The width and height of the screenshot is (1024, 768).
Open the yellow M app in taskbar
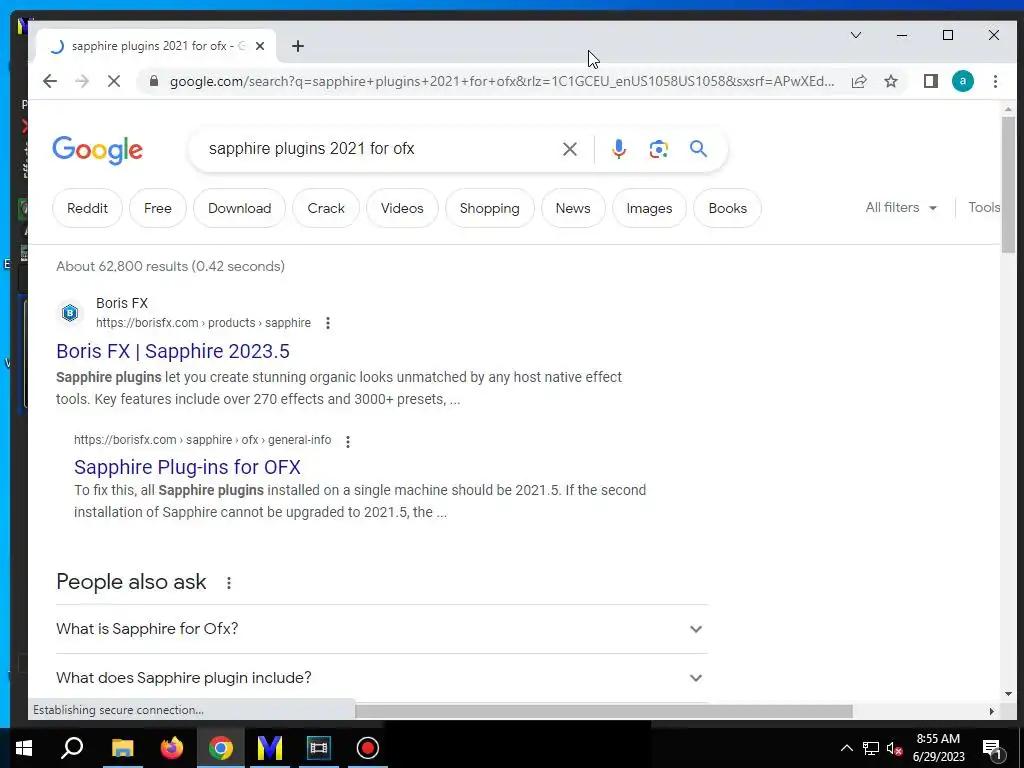click(x=270, y=748)
